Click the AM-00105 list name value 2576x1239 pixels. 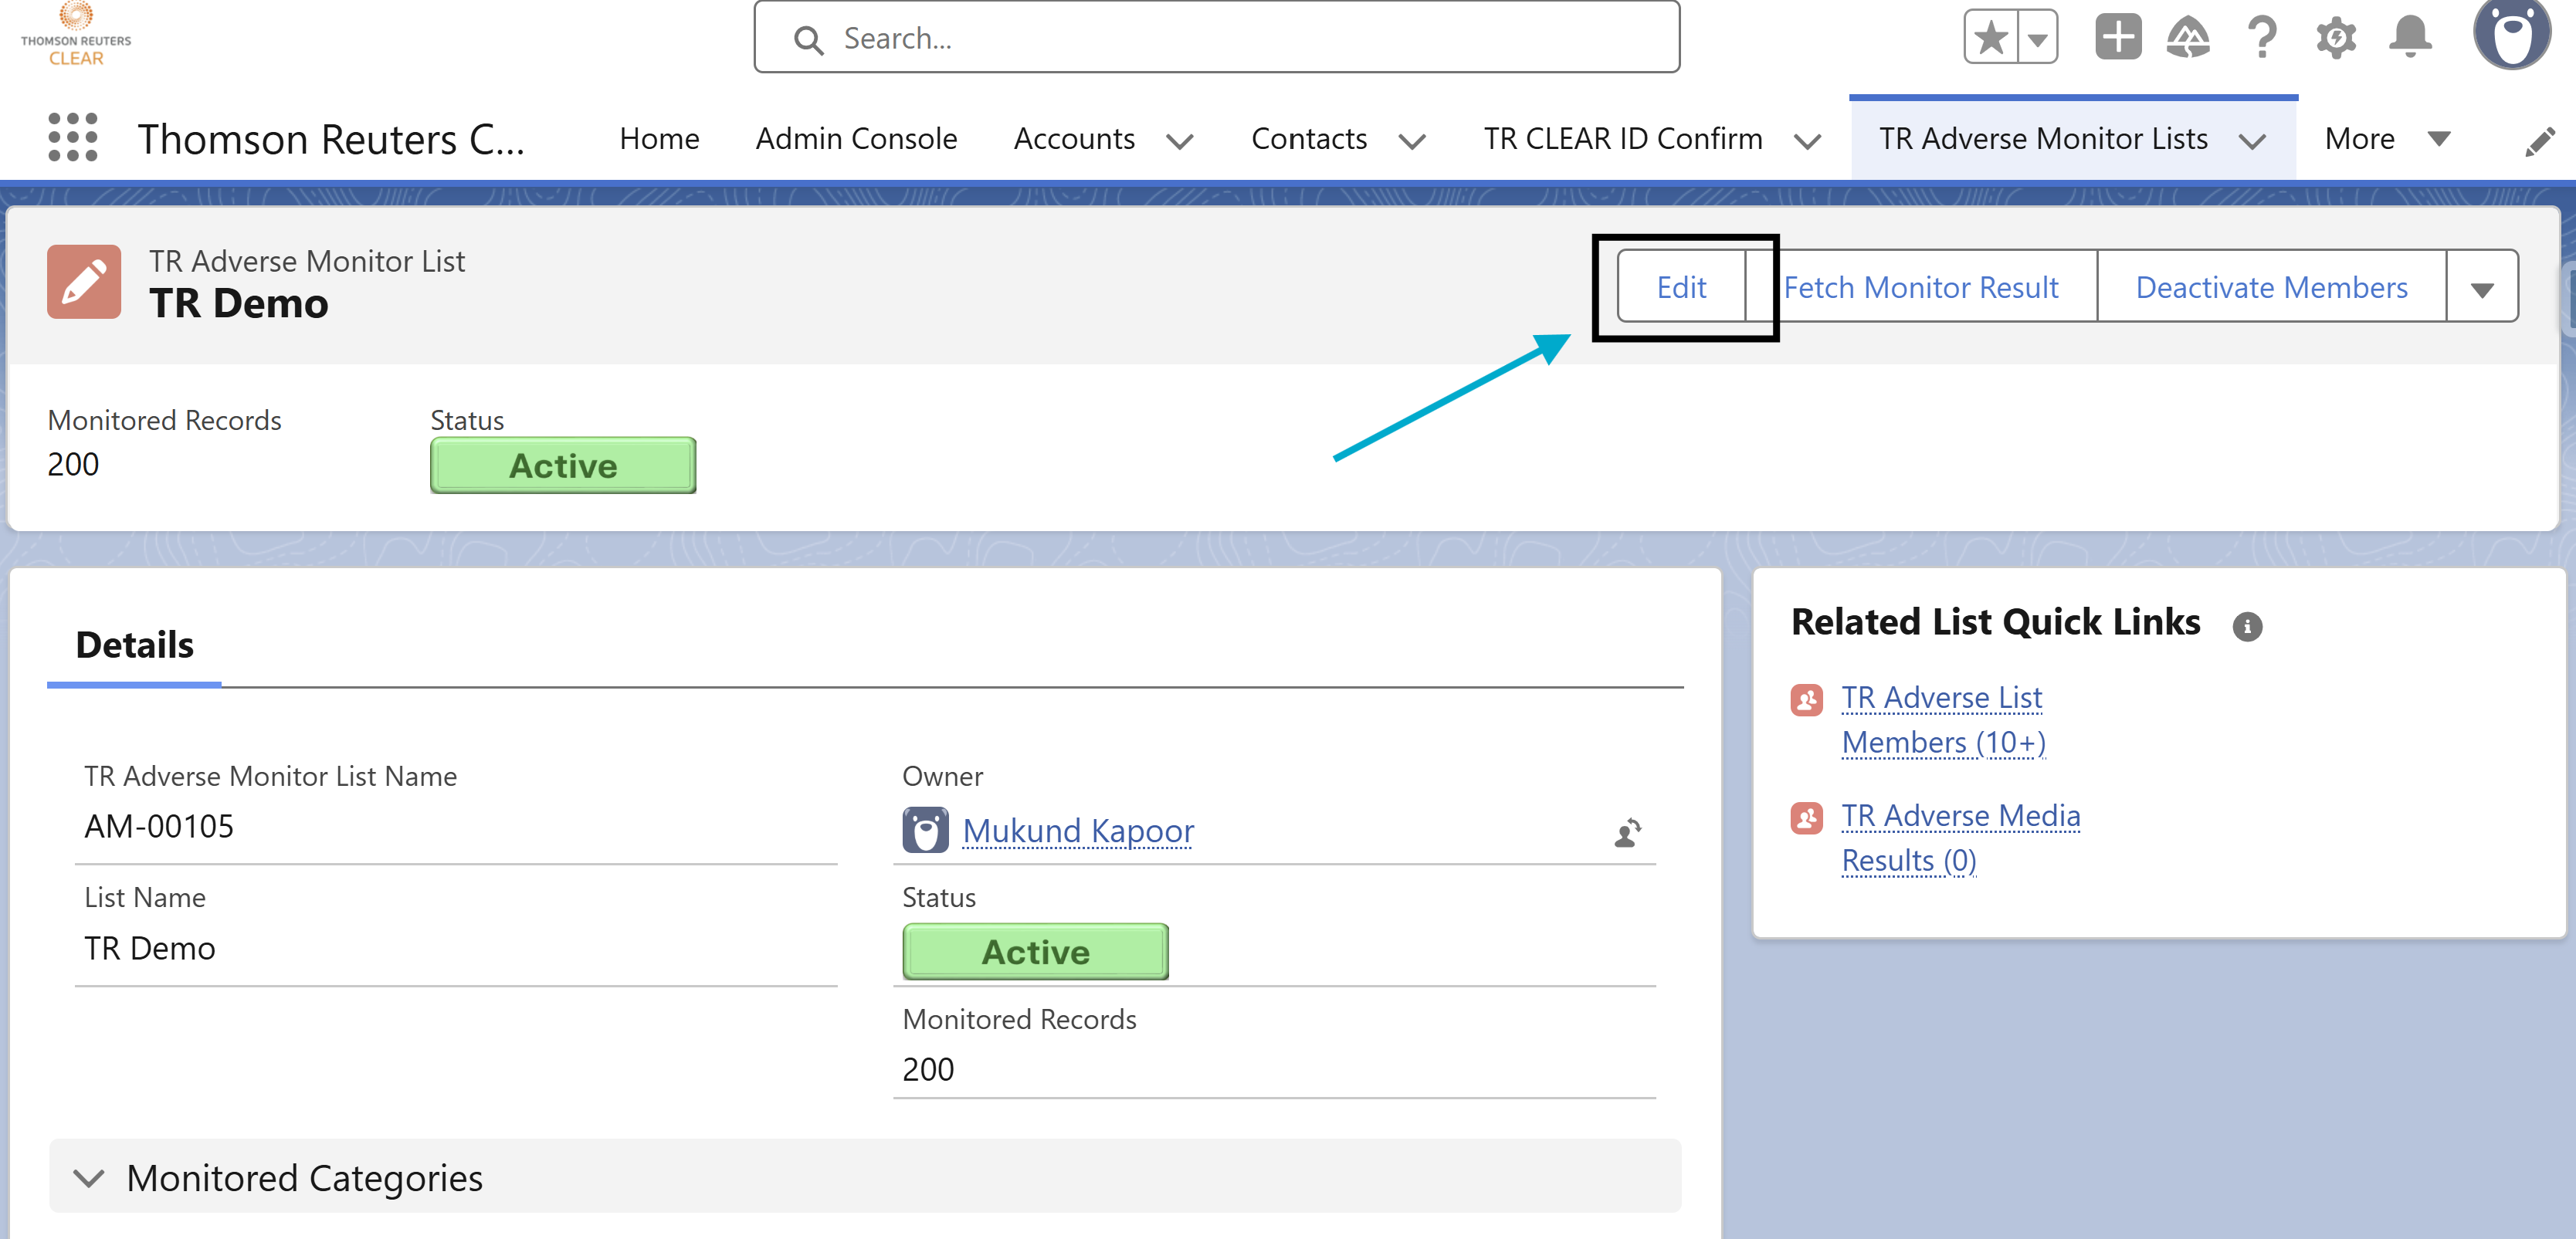tap(158, 825)
